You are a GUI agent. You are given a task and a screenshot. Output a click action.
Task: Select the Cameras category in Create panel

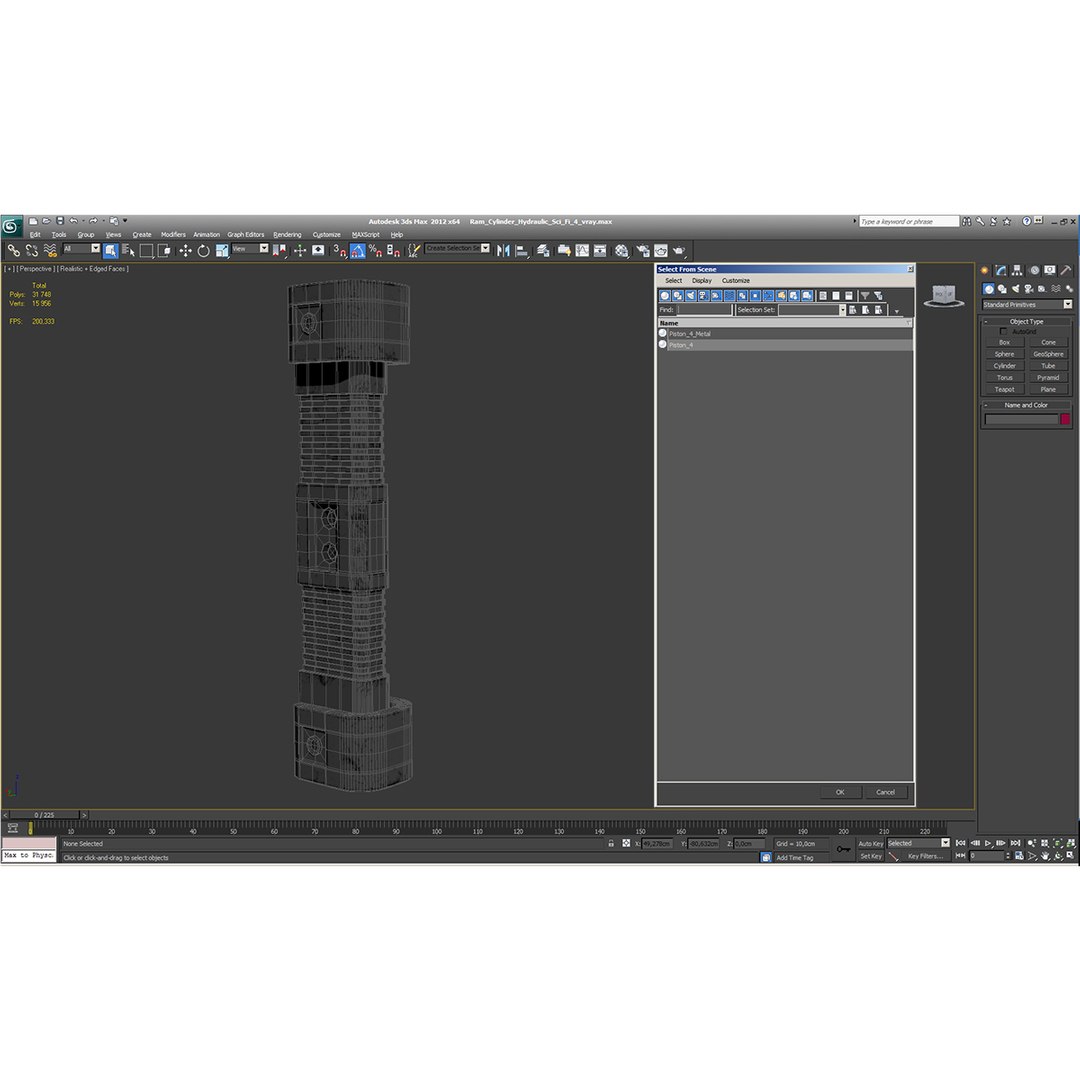tap(1028, 289)
